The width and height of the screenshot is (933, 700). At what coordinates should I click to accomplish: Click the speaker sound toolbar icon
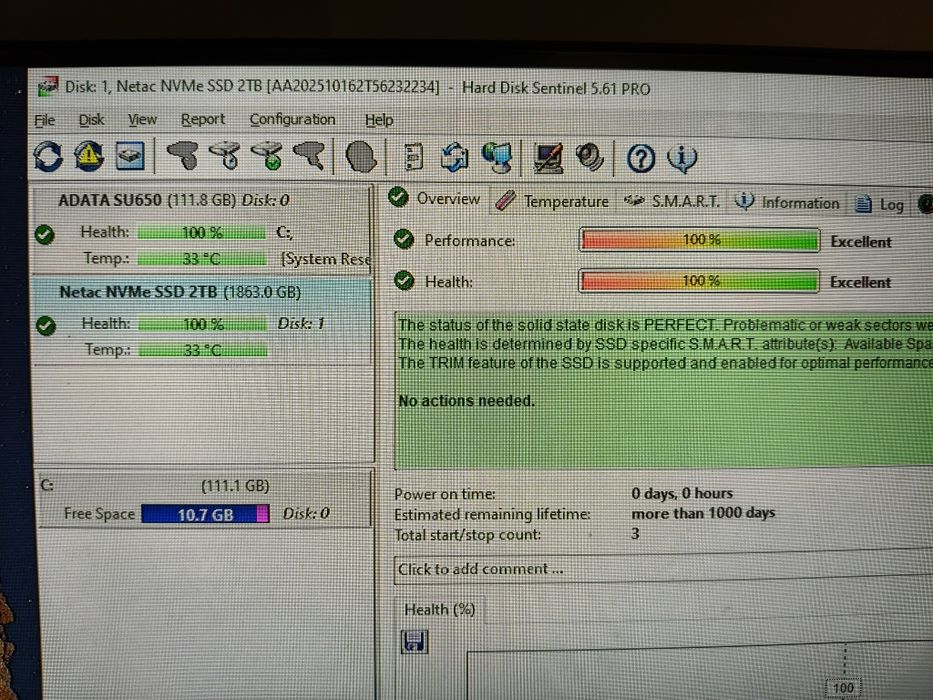tap(590, 158)
